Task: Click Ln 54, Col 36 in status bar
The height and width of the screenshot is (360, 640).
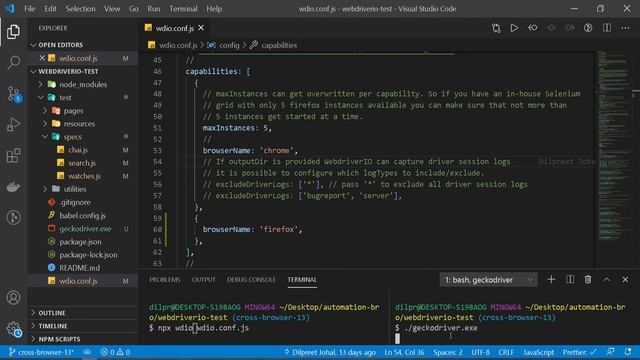Action: pyautogui.click(x=404, y=352)
